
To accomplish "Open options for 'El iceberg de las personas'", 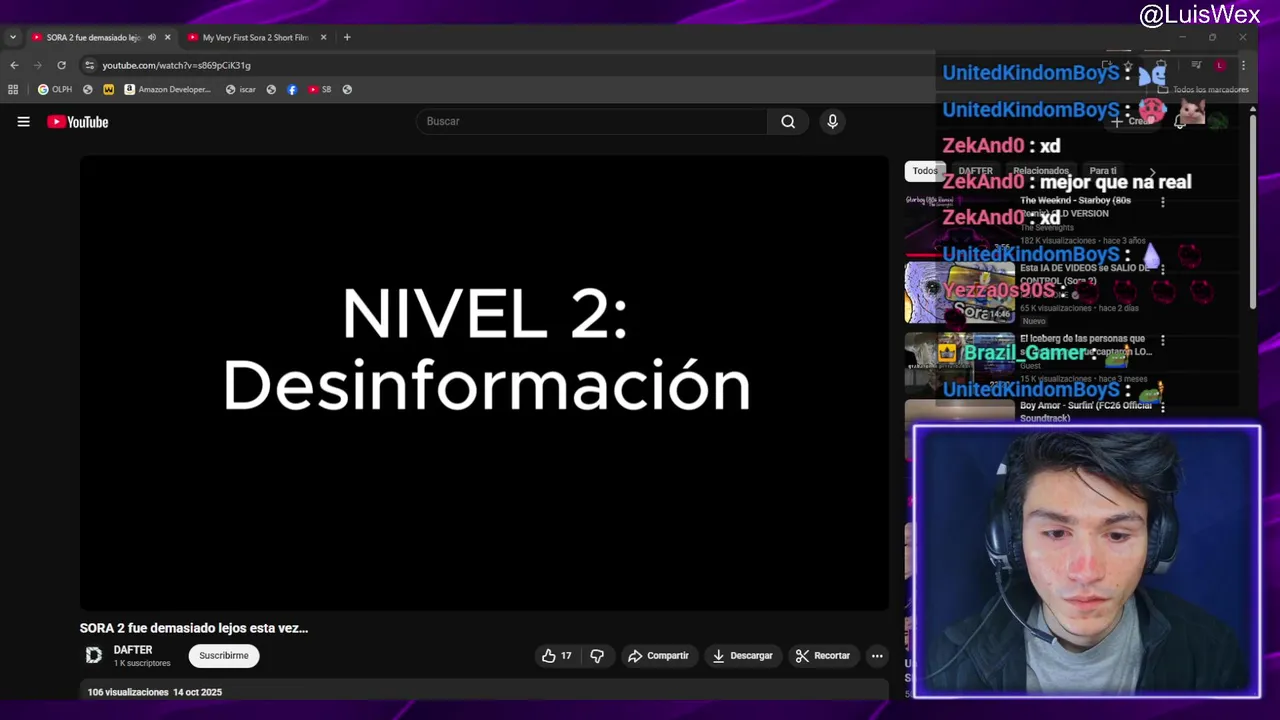I will [1162, 341].
